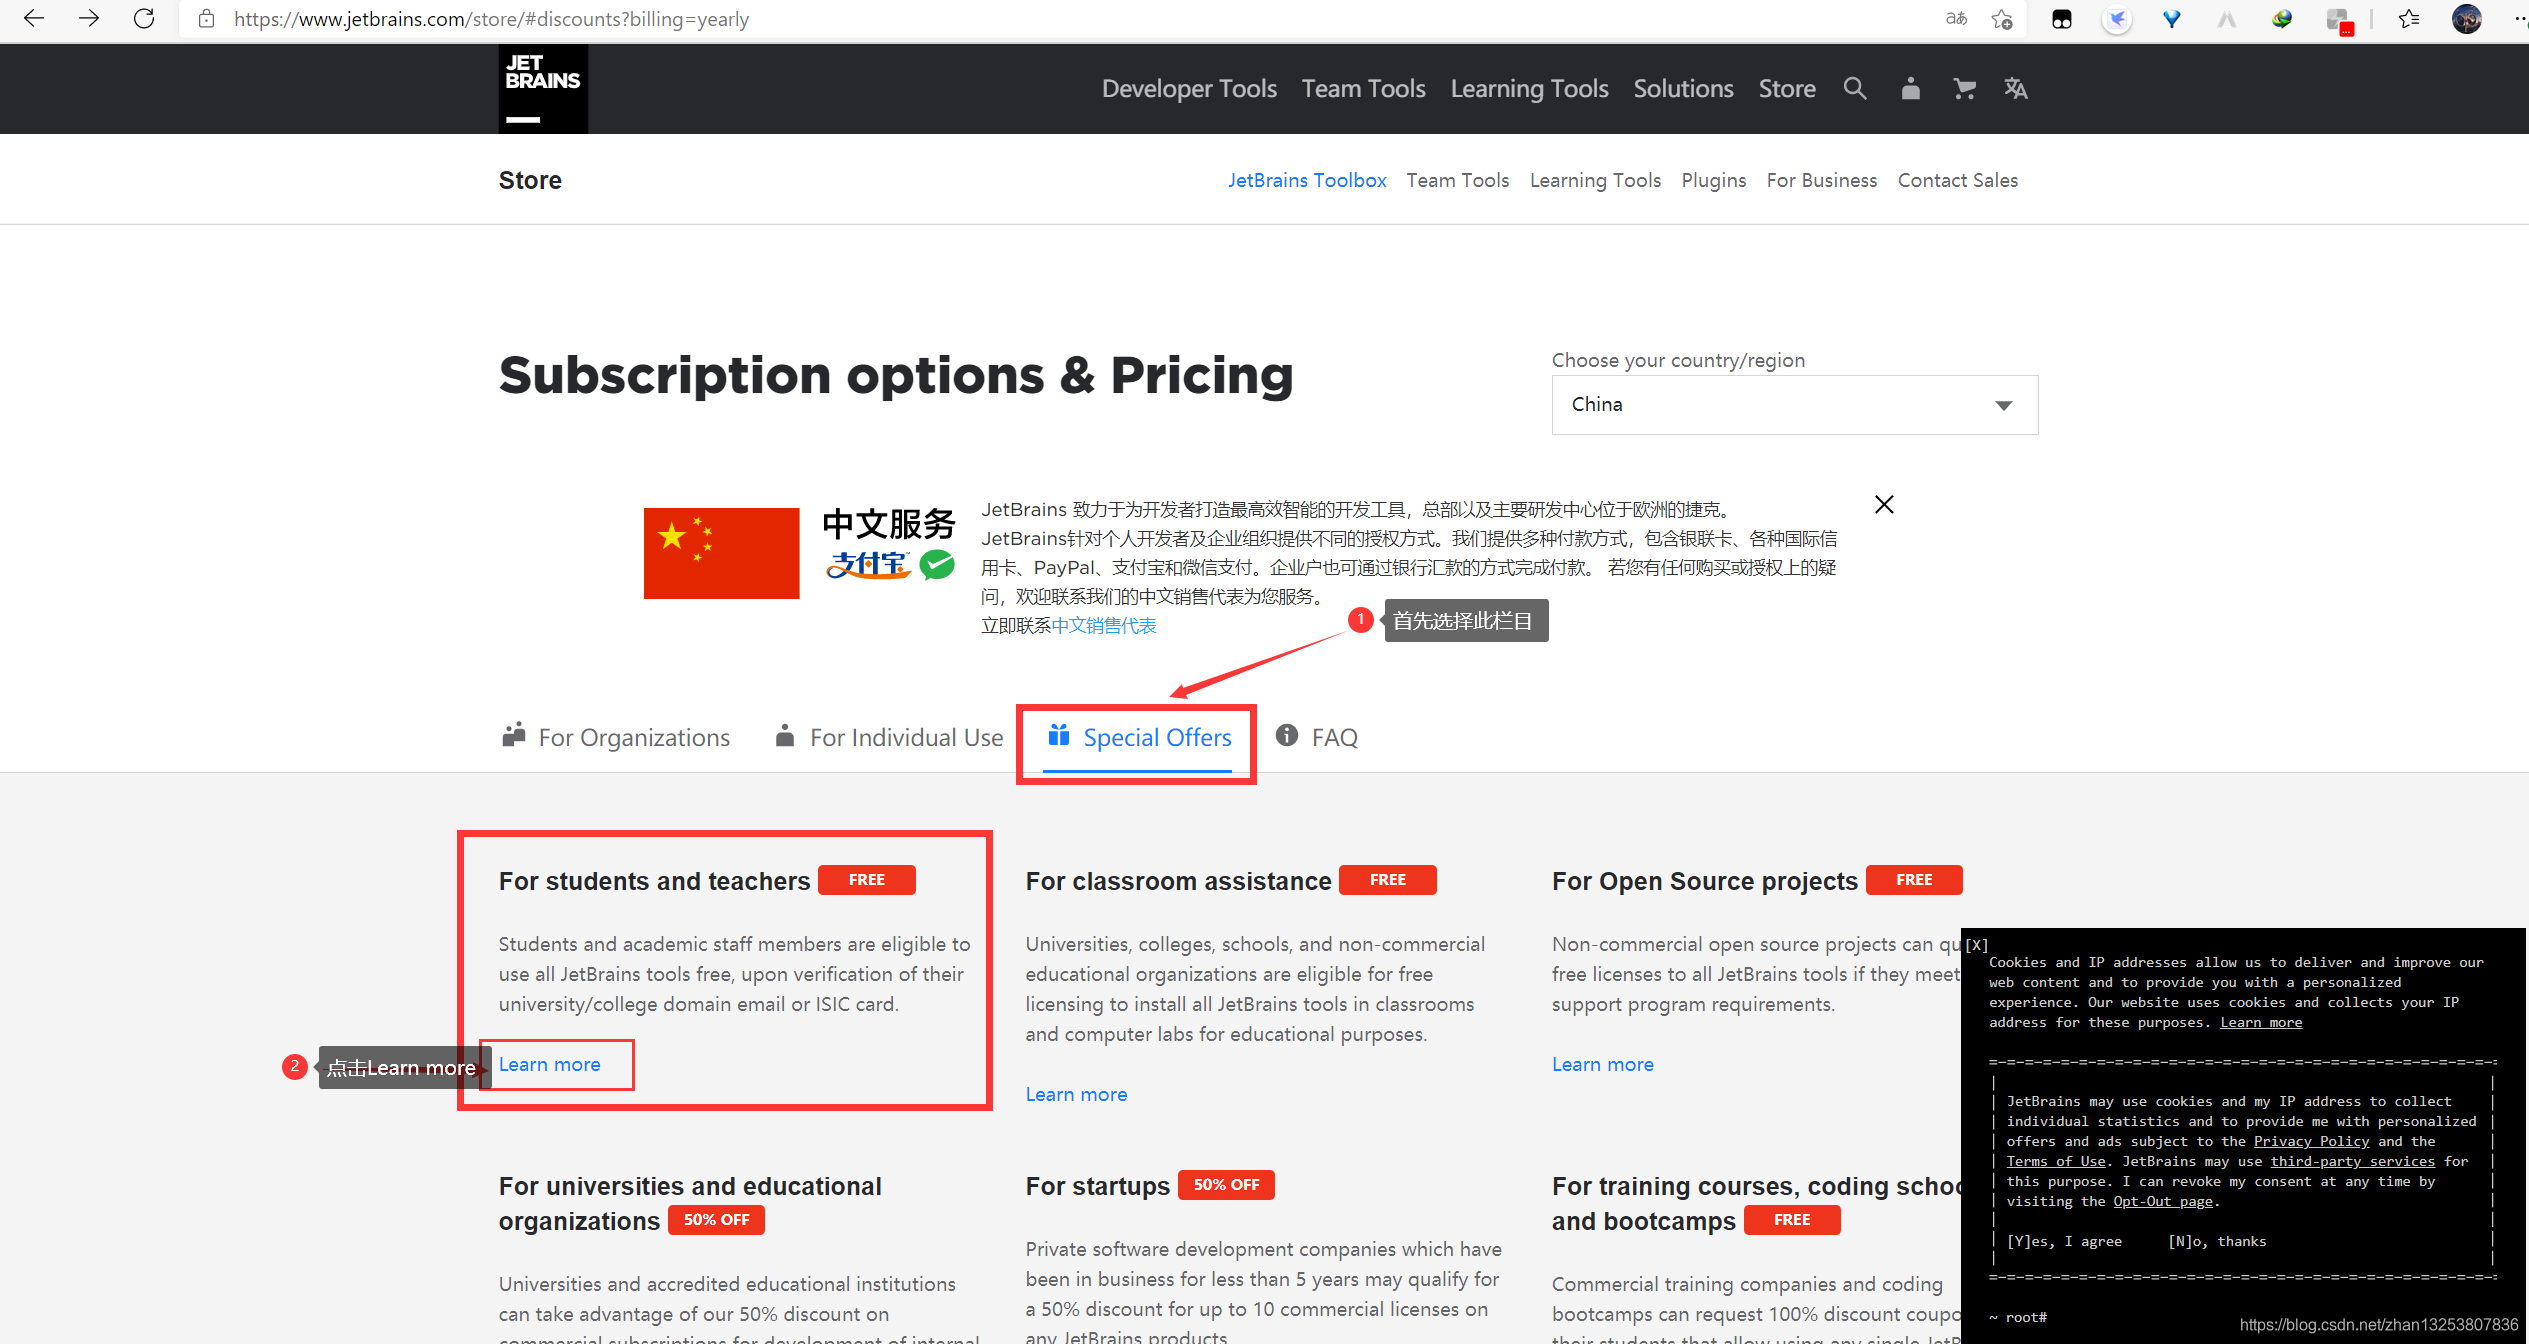Screen dimensions: 2529x1344
Task: Click the browser back arrow
Action: click(x=34, y=19)
